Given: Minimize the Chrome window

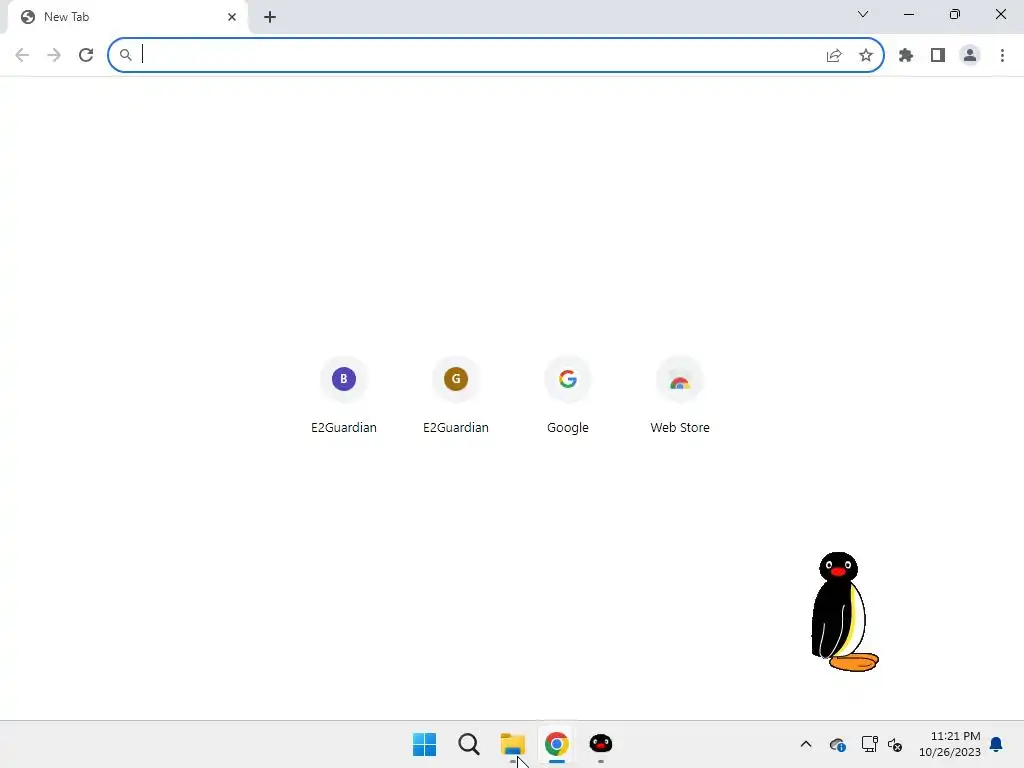Looking at the screenshot, I should coord(908,14).
